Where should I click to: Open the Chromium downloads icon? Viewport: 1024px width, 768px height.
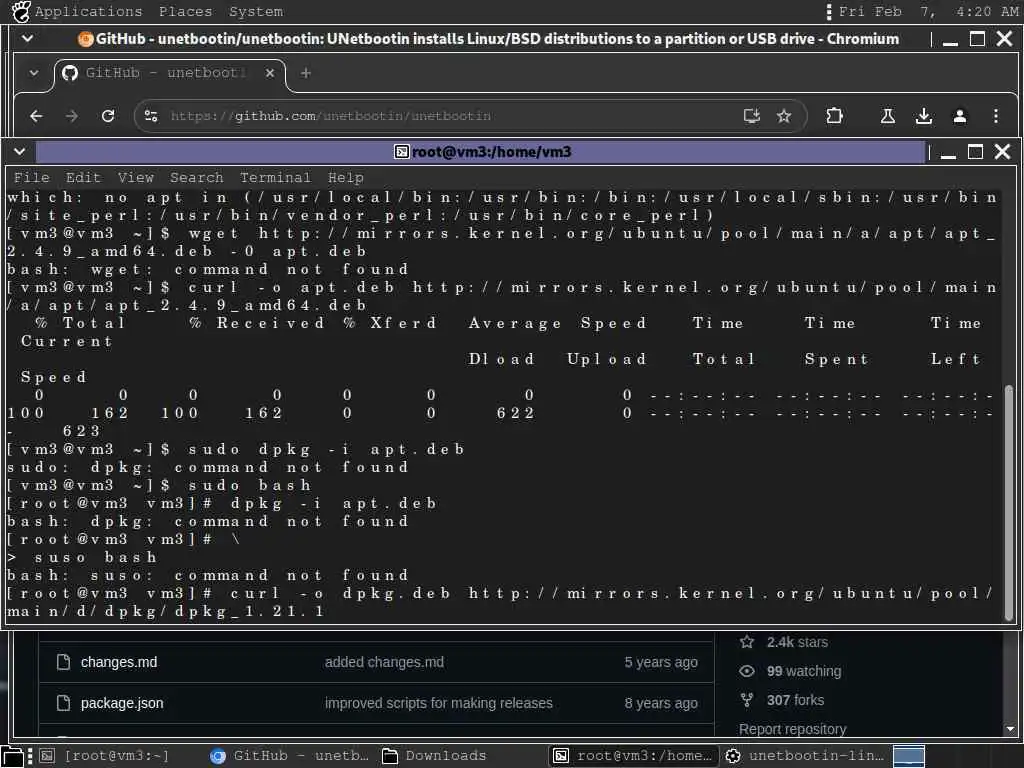[x=923, y=116]
